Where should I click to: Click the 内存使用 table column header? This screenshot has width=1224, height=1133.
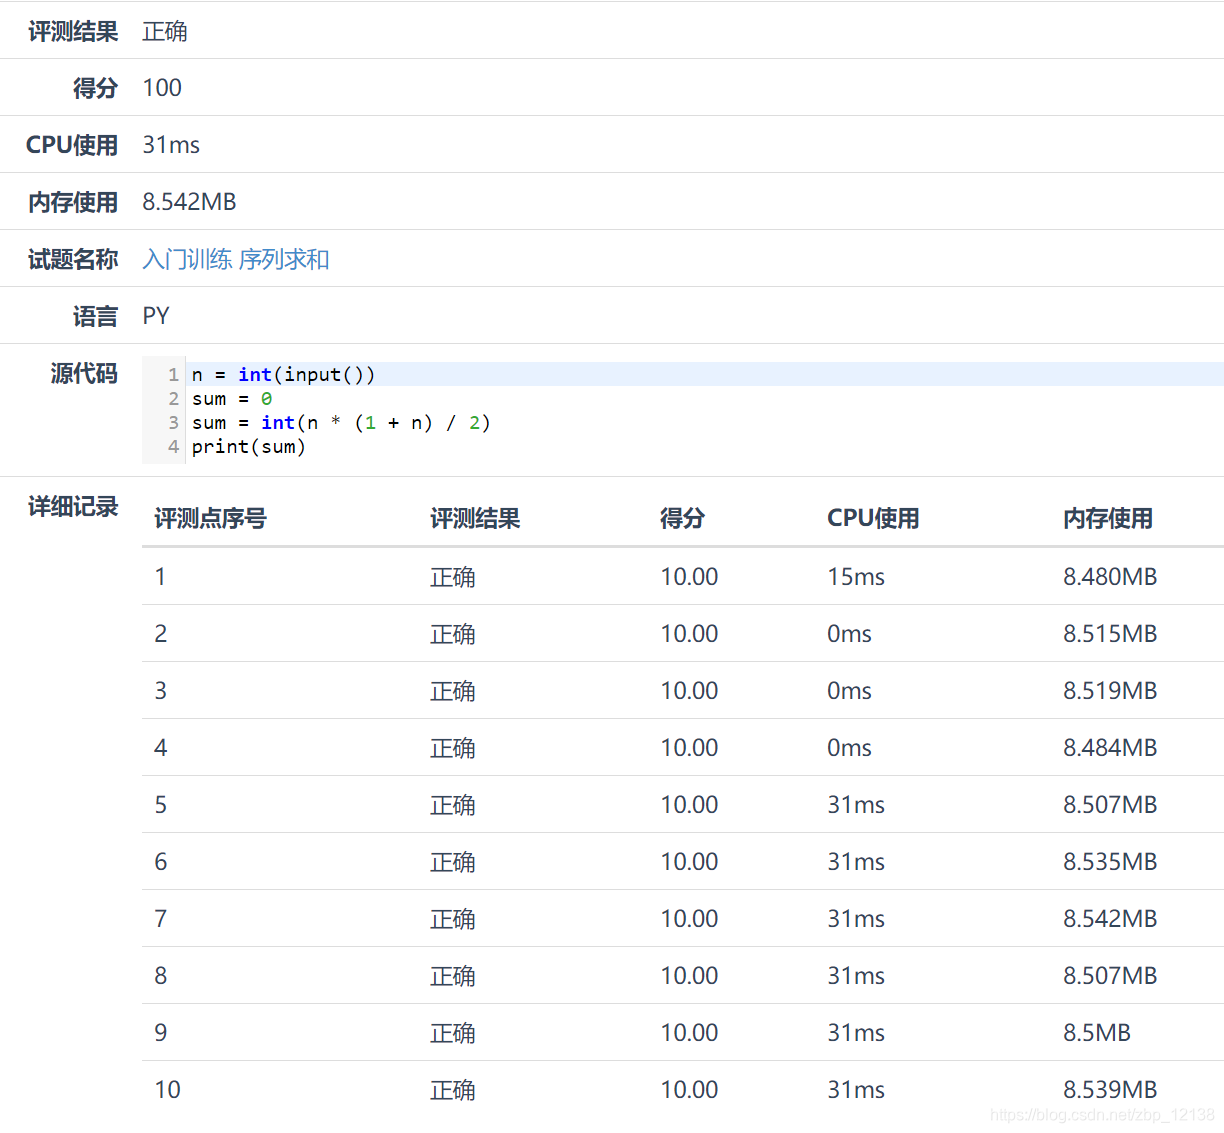(x=1108, y=518)
